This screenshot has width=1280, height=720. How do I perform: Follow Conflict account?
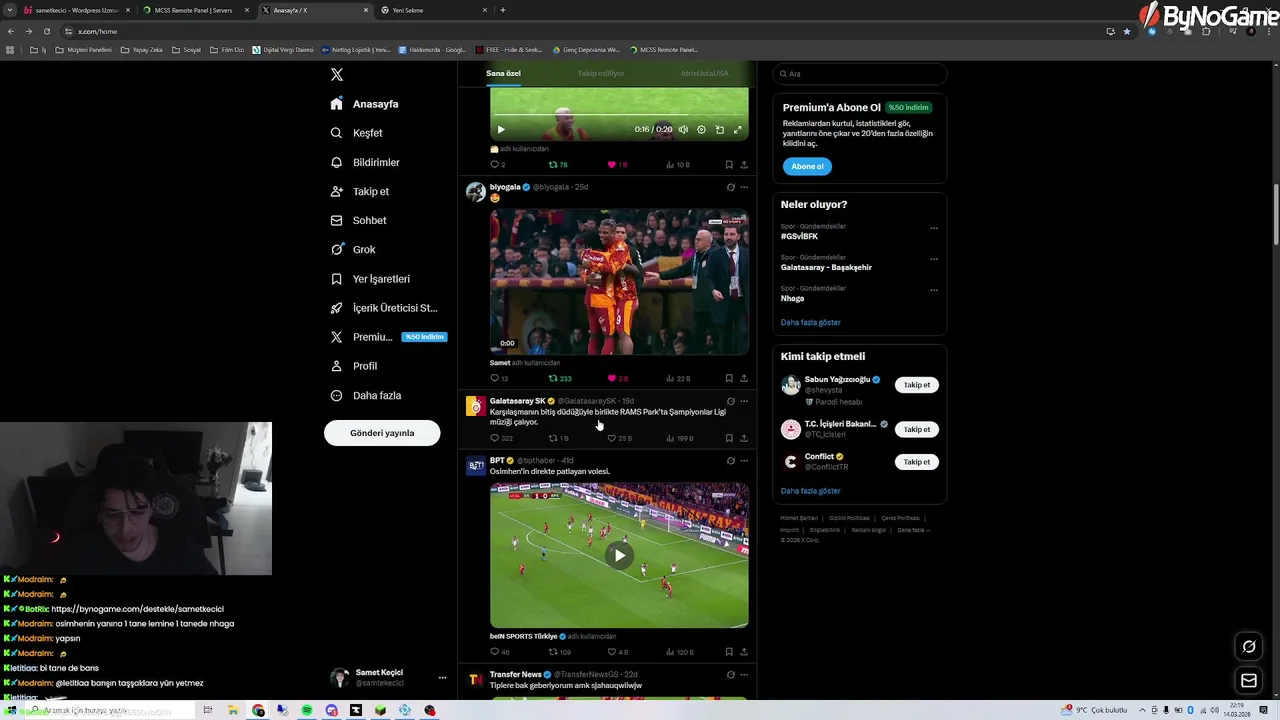point(917,462)
